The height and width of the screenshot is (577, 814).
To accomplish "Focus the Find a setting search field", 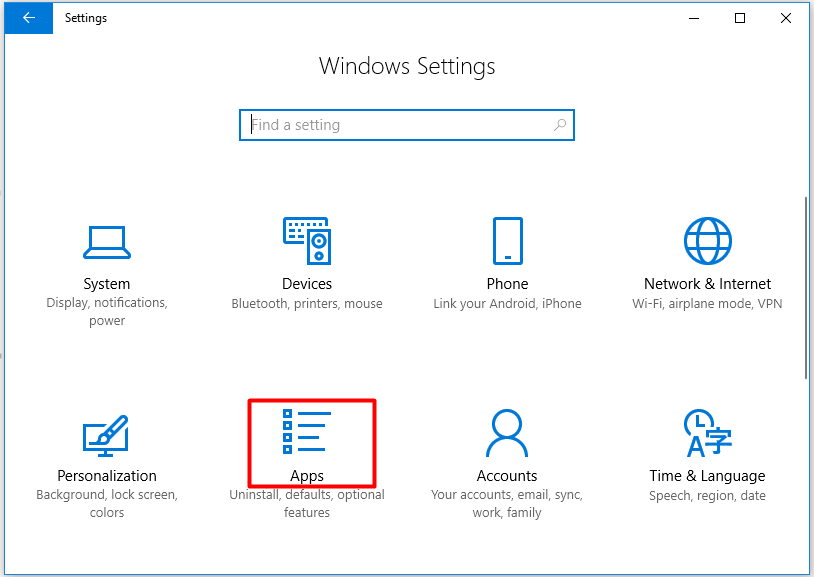I will pyautogui.click(x=395, y=125).
